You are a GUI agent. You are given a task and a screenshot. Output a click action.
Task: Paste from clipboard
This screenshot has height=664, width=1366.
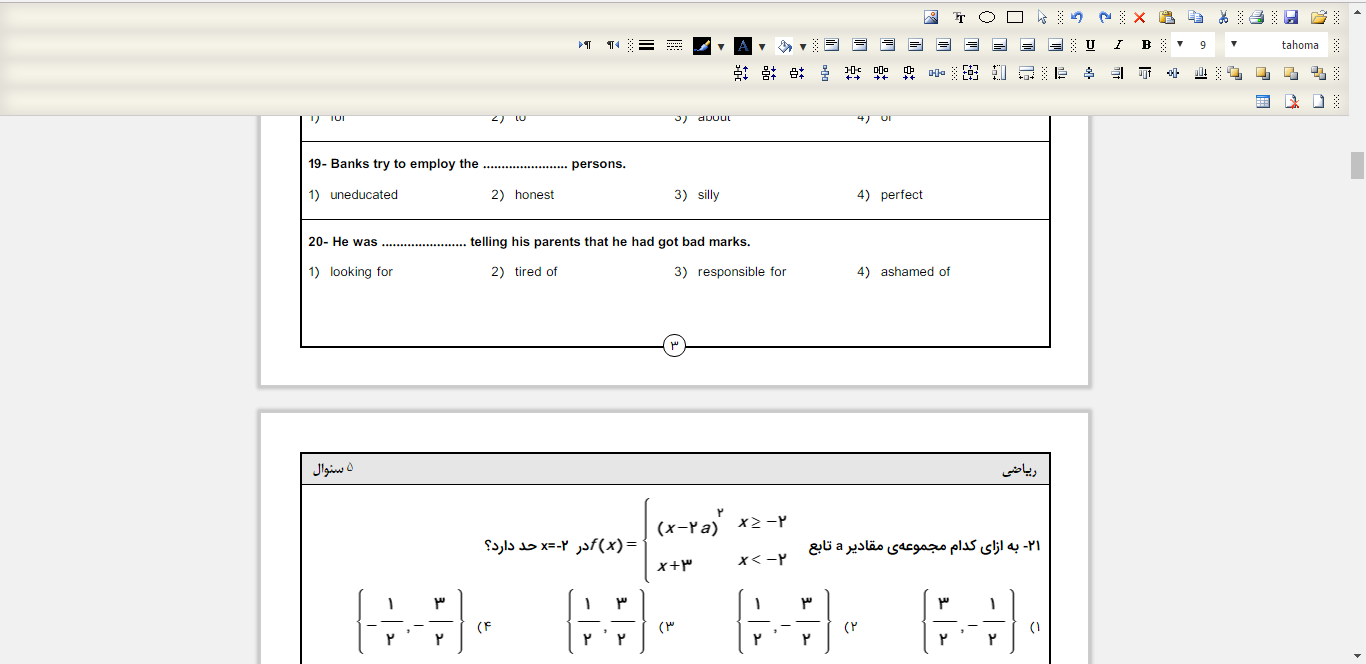(1166, 17)
